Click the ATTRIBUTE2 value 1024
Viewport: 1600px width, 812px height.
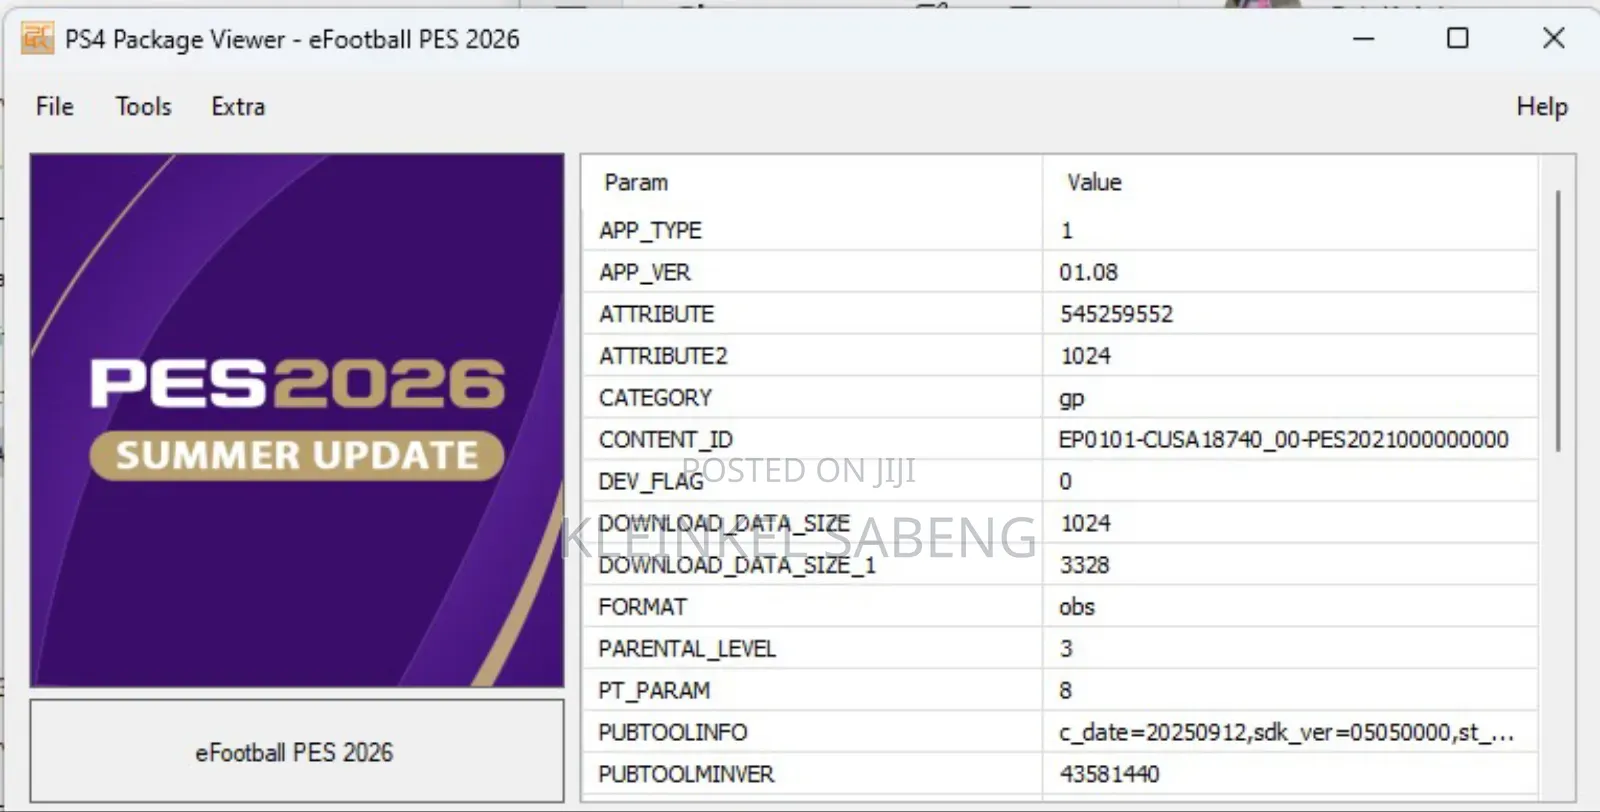click(x=1085, y=356)
